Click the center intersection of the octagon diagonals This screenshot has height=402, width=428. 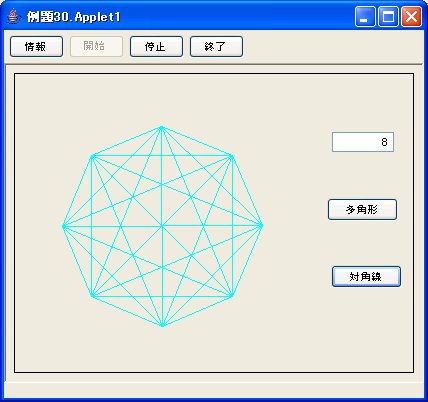click(162, 226)
